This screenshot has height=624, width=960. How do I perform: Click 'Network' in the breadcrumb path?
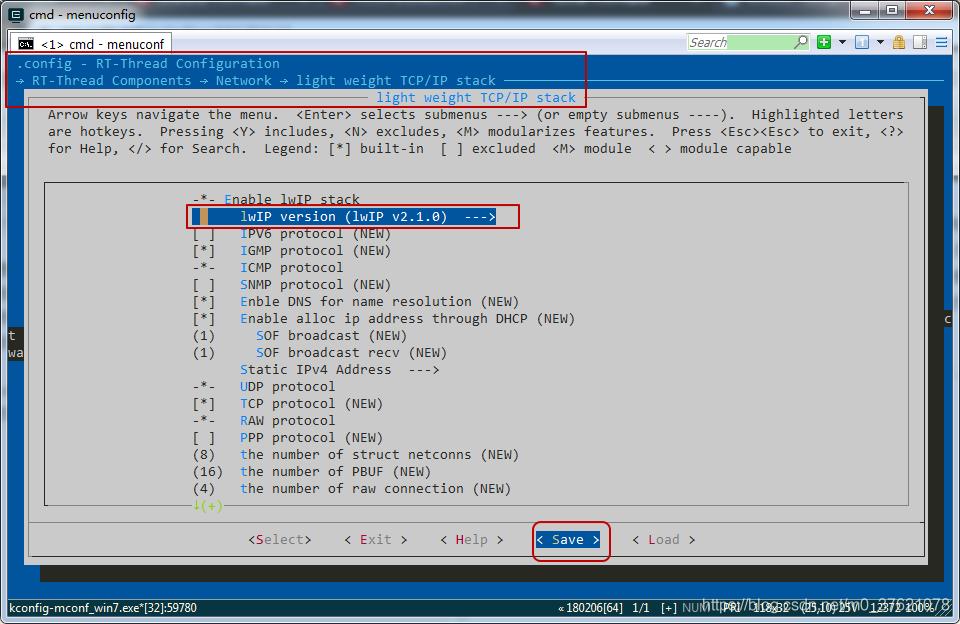pos(244,81)
